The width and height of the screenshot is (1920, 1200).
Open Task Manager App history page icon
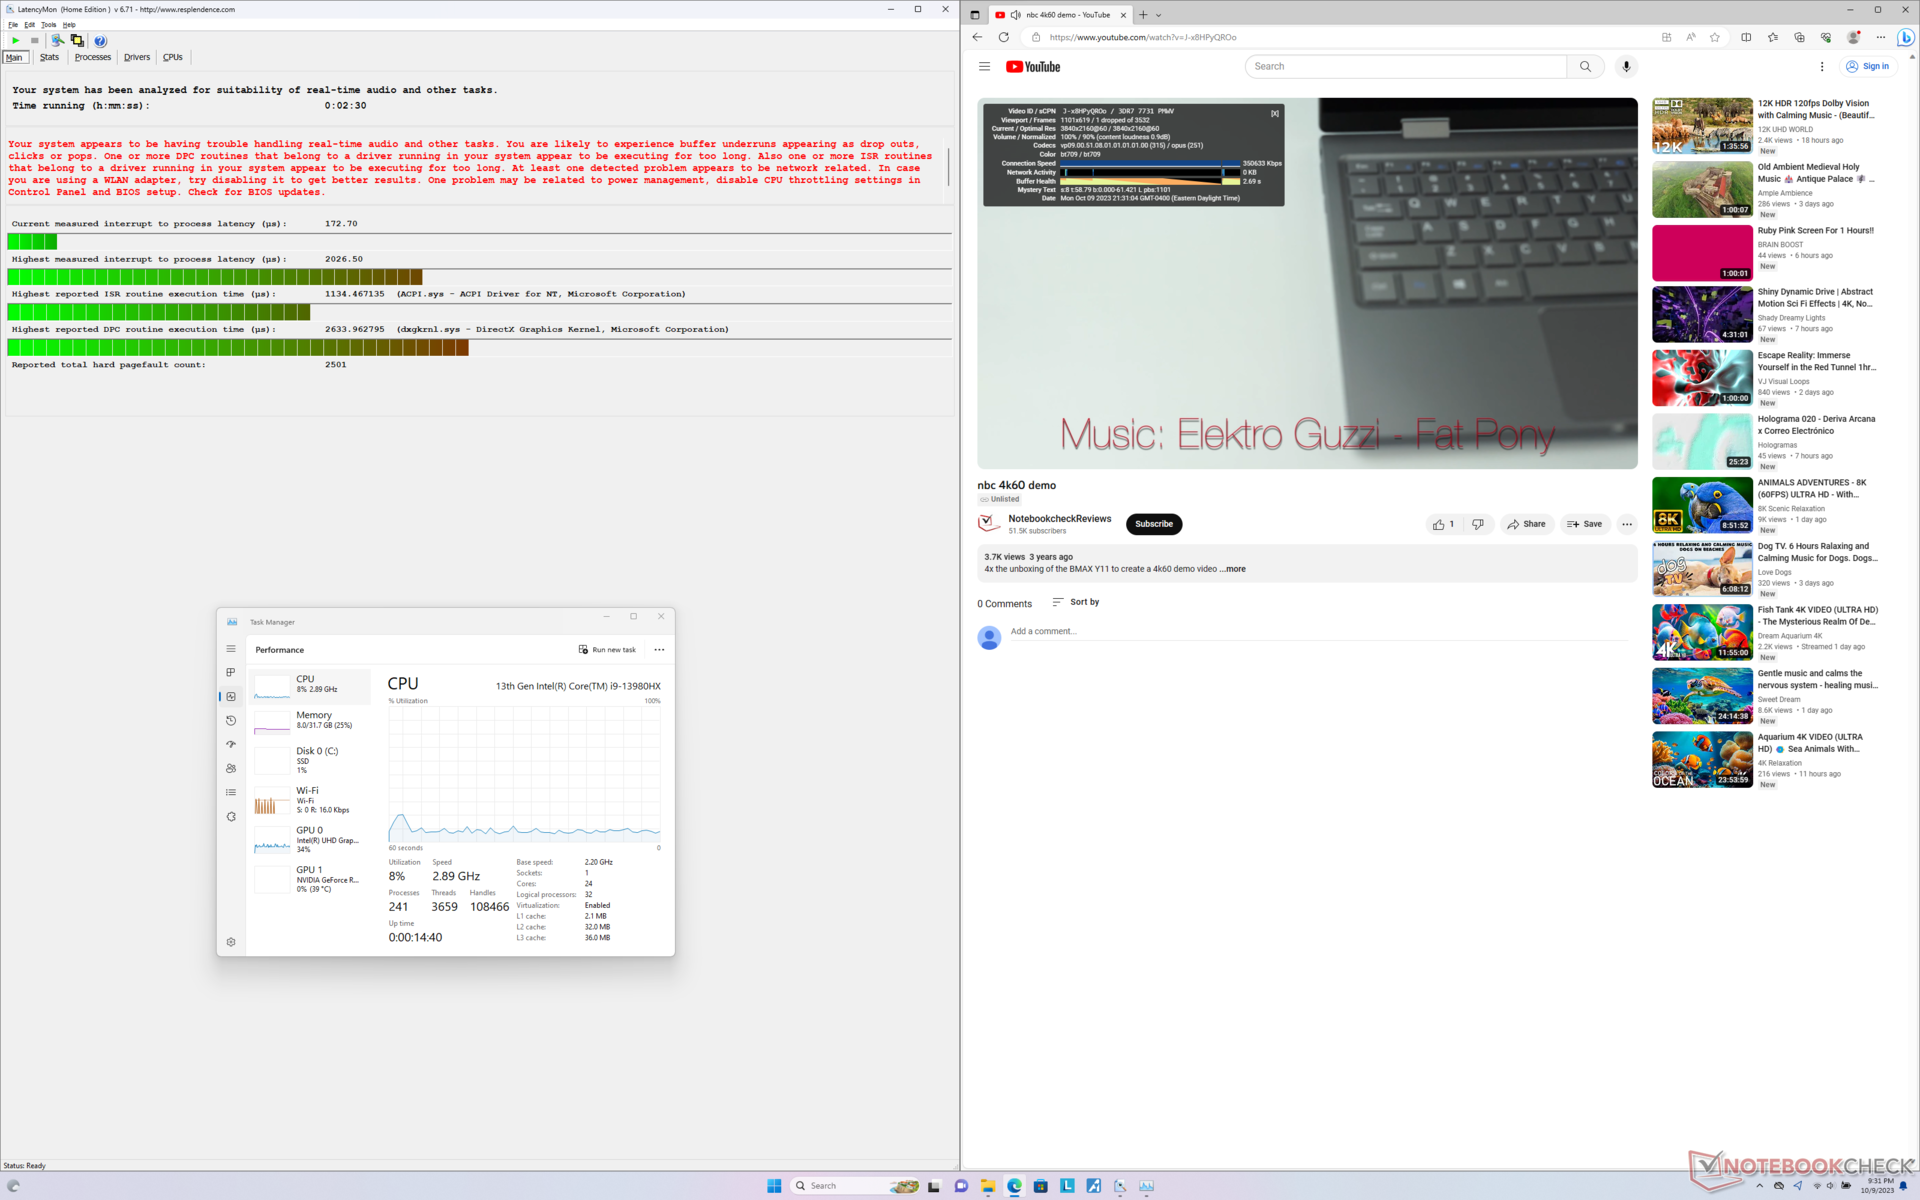231,721
